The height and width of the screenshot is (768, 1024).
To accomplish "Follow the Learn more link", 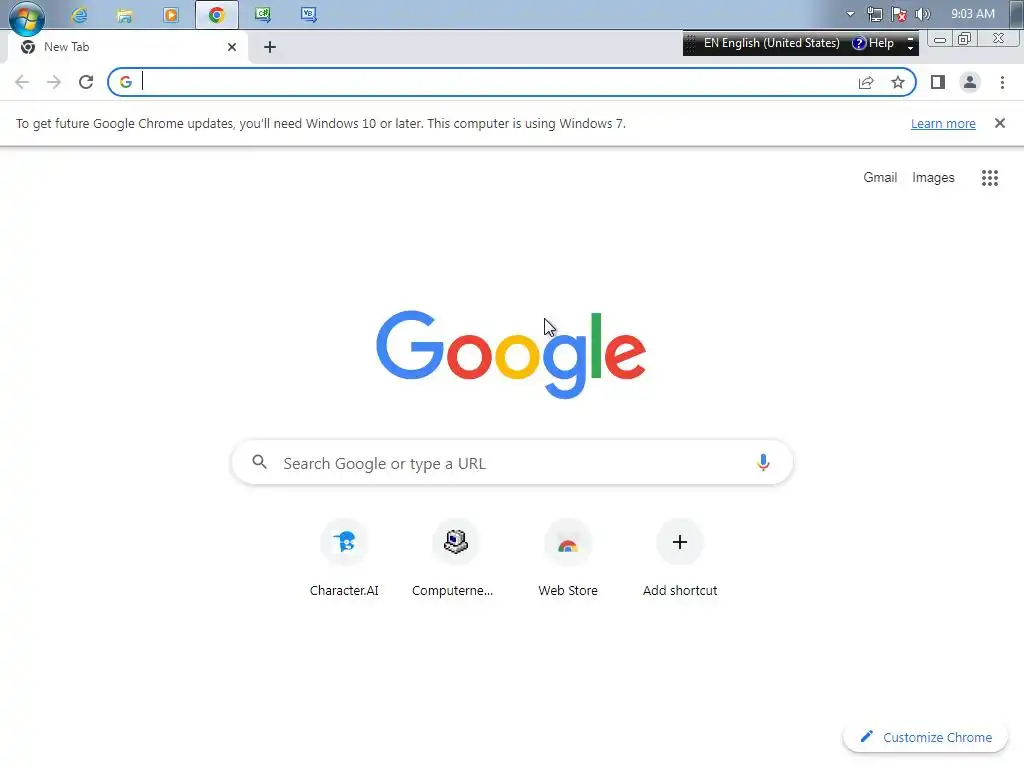I will pos(943,123).
